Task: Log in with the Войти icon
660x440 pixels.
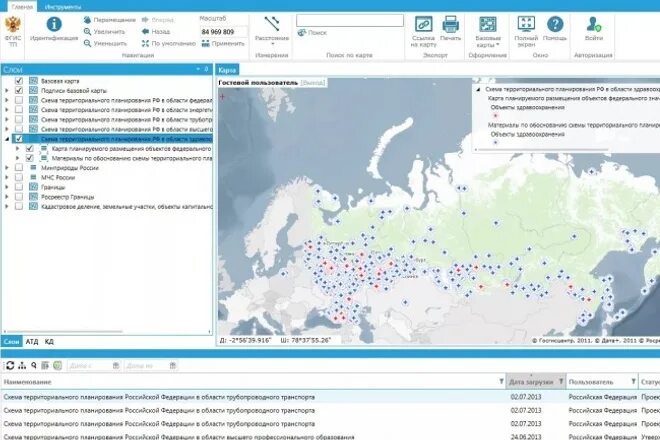Action: 593,24
